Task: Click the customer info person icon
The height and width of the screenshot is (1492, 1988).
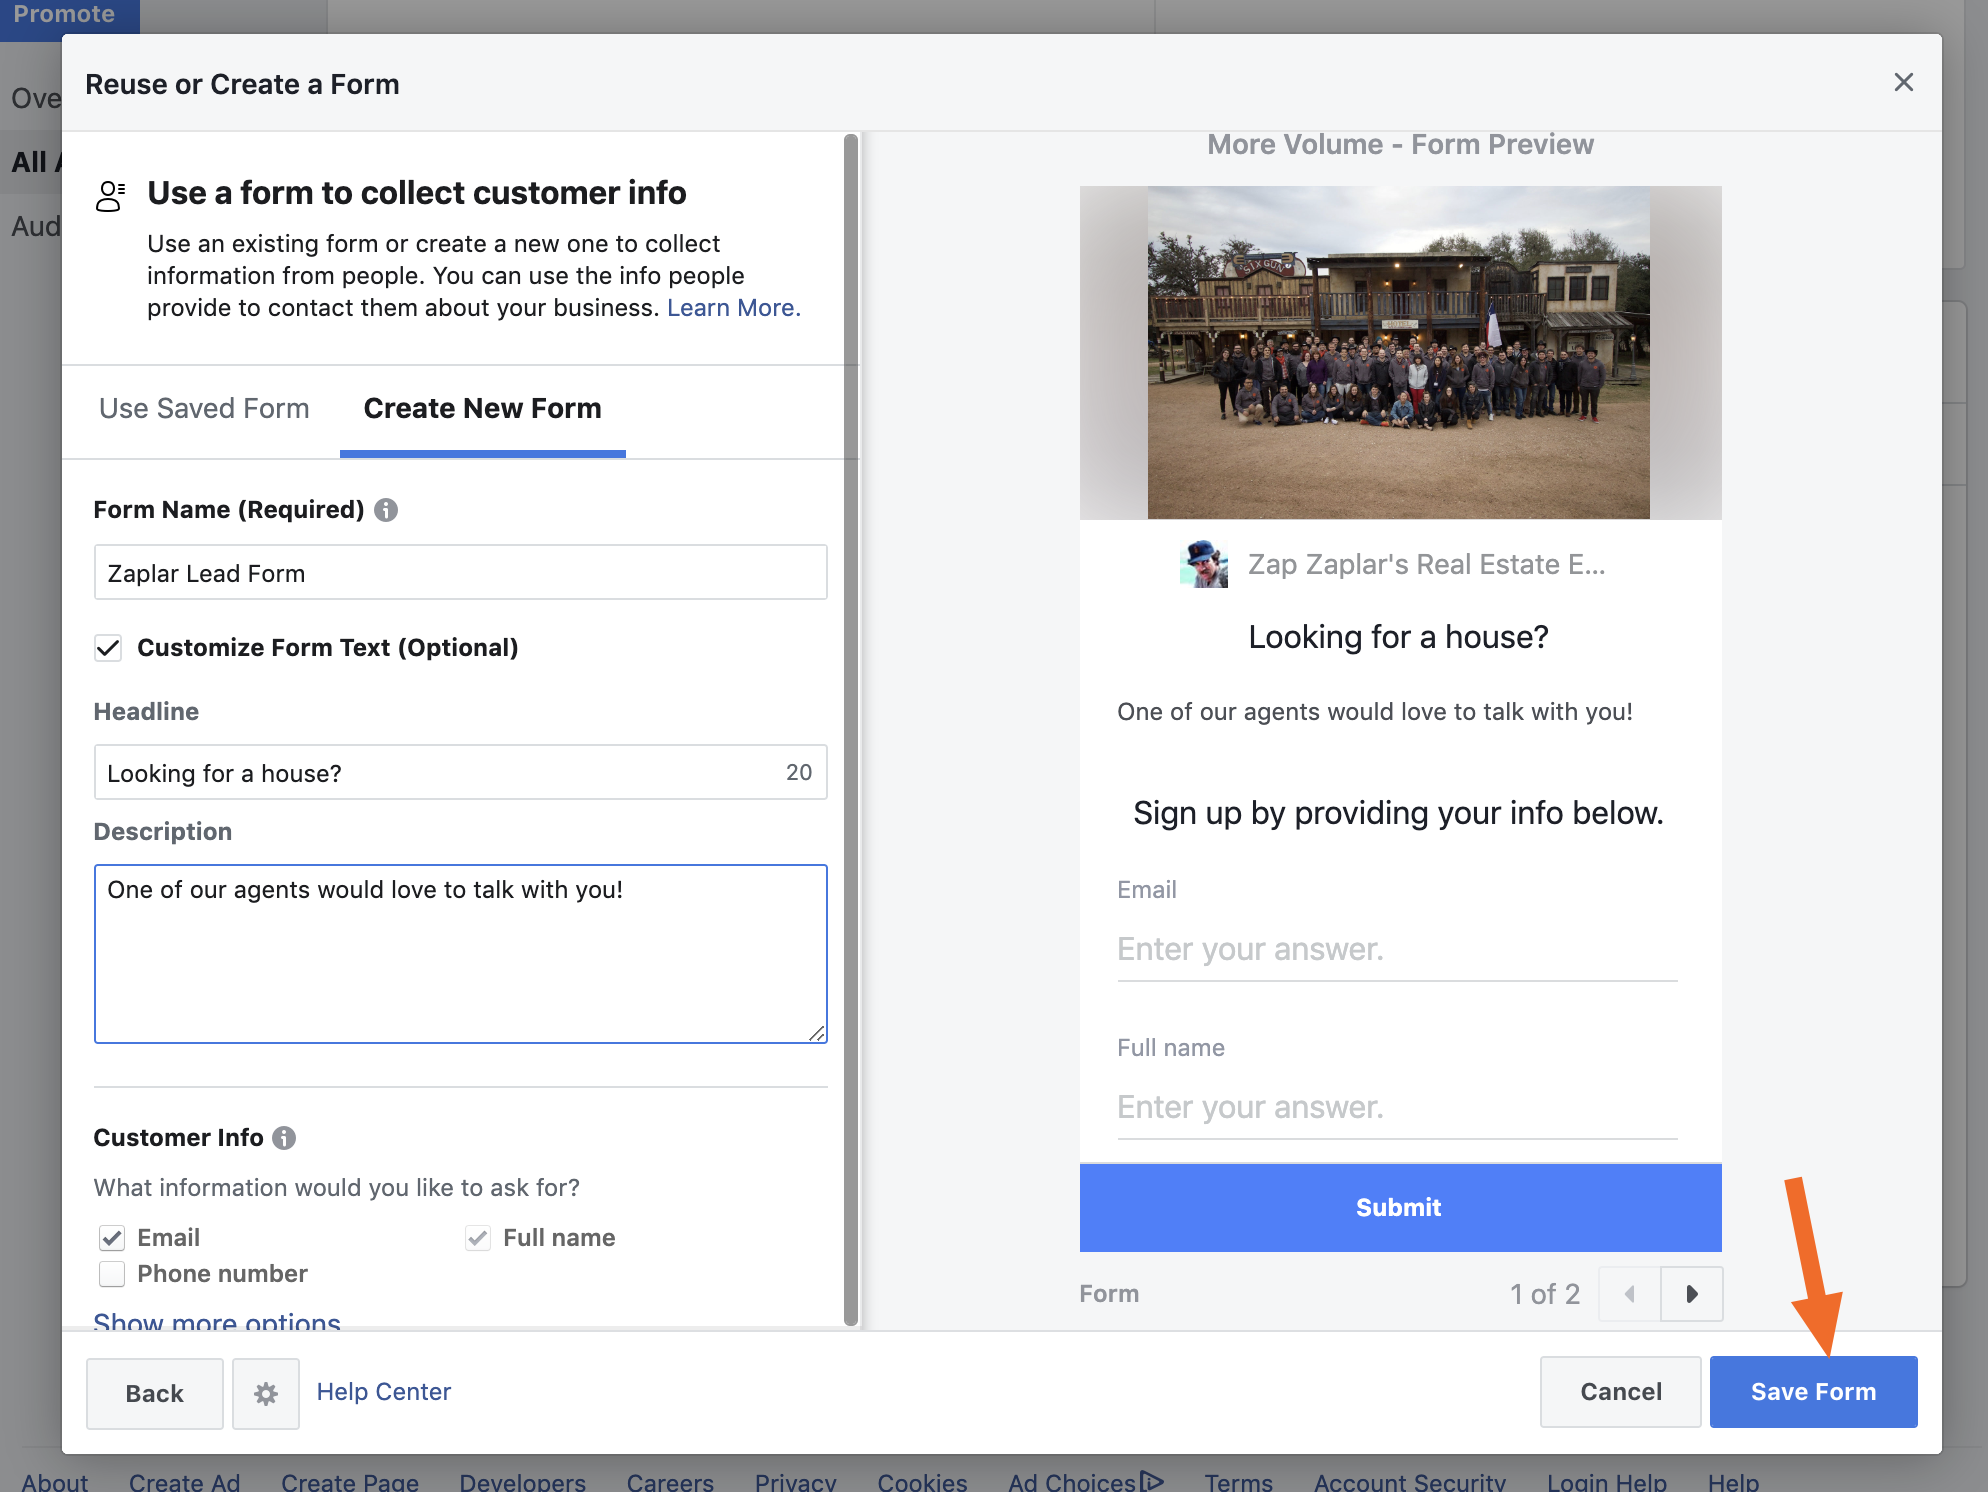Action: coord(110,196)
